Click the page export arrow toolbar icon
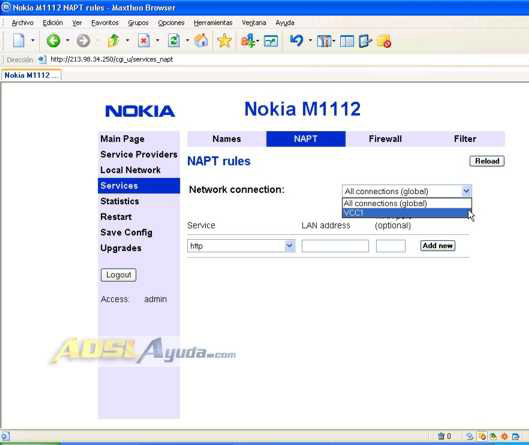The image size is (529, 445). (x=365, y=41)
